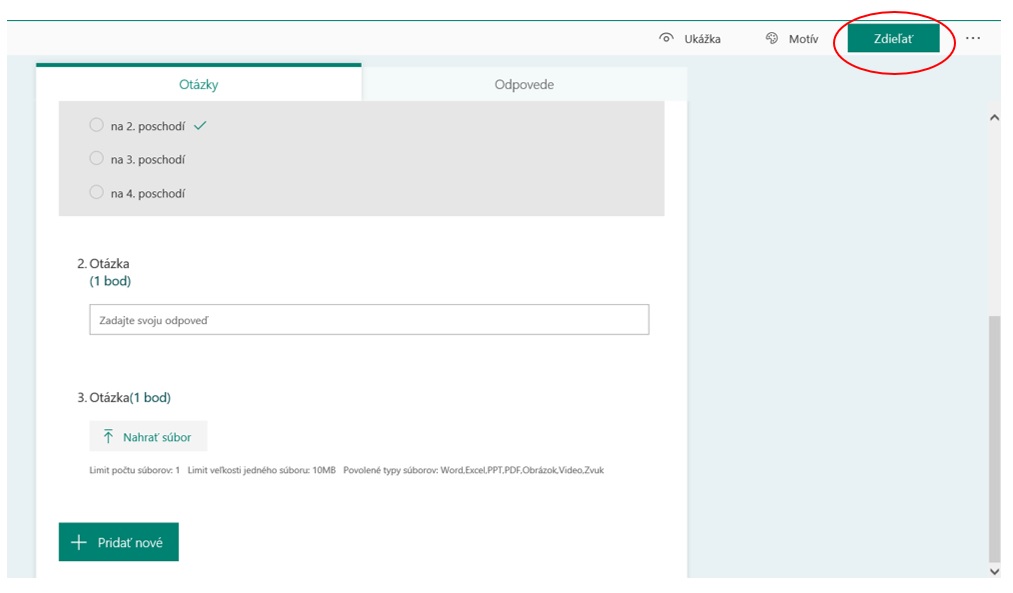Click the 'Nahrať súbor' button label

157,437
